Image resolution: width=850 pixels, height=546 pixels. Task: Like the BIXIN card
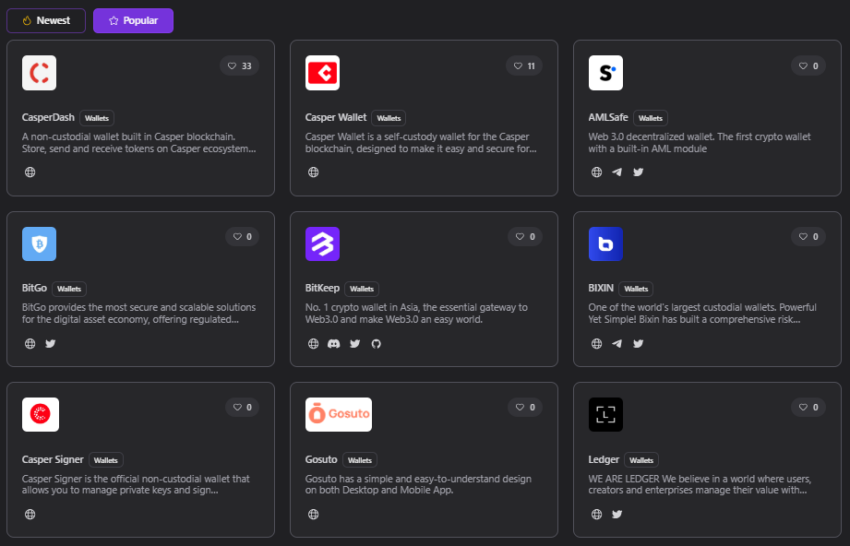pyautogui.click(x=808, y=236)
